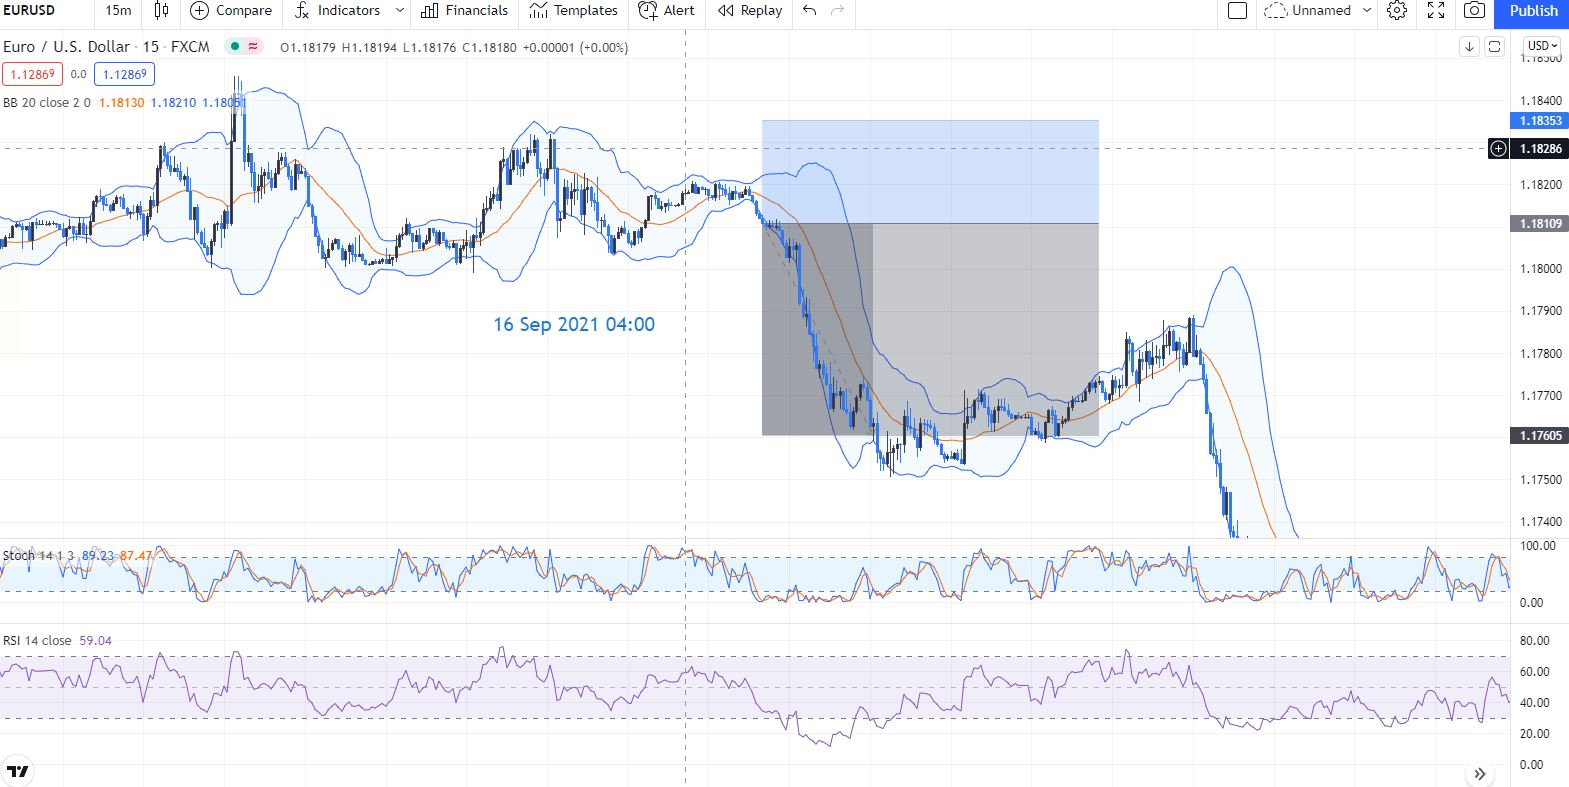Screen dimensions: 1569x787
Task: Select the RSI 14 close indicator legend
Action: click(x=37, y=640)
